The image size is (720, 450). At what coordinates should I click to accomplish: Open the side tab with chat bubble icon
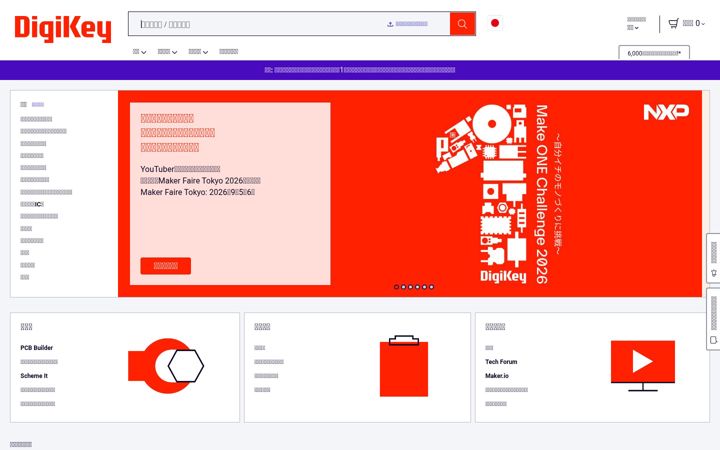click(x=713, y=319)
